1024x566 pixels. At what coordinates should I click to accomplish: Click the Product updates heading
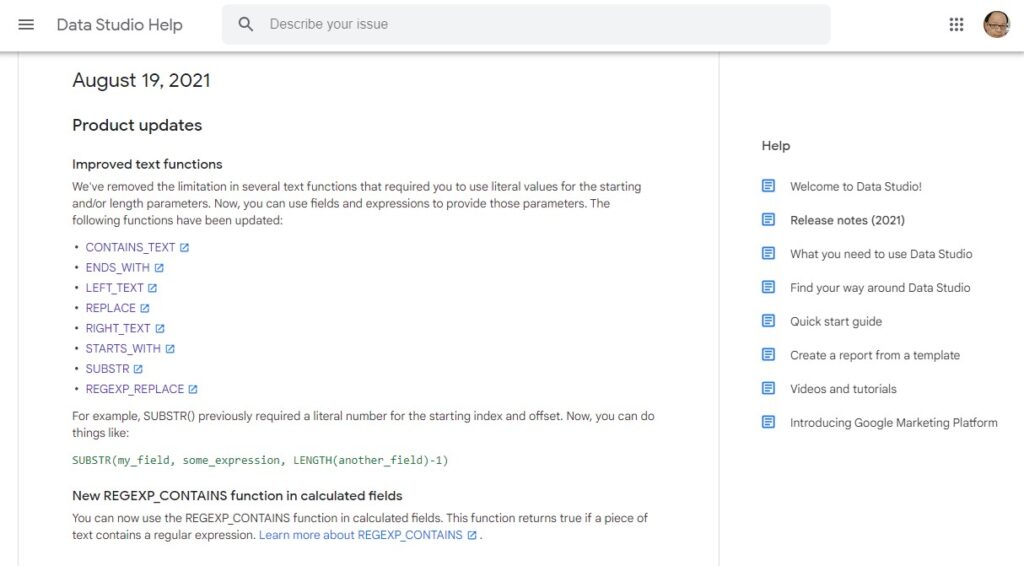(137, 125)
